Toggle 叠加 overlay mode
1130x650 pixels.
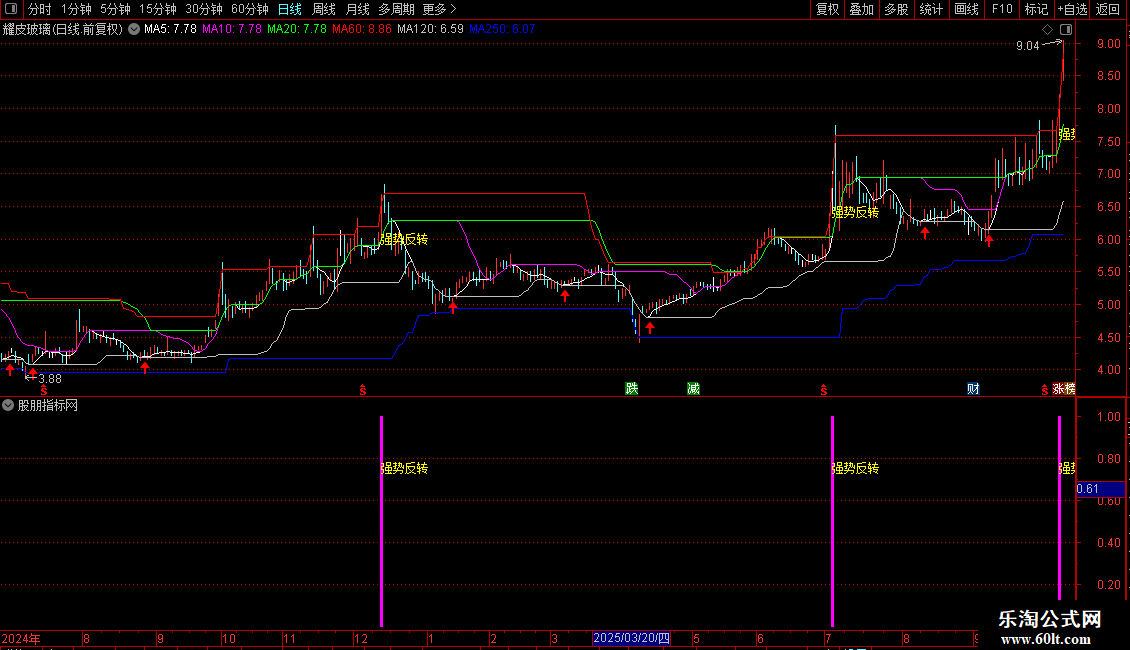tap(861, 10)
